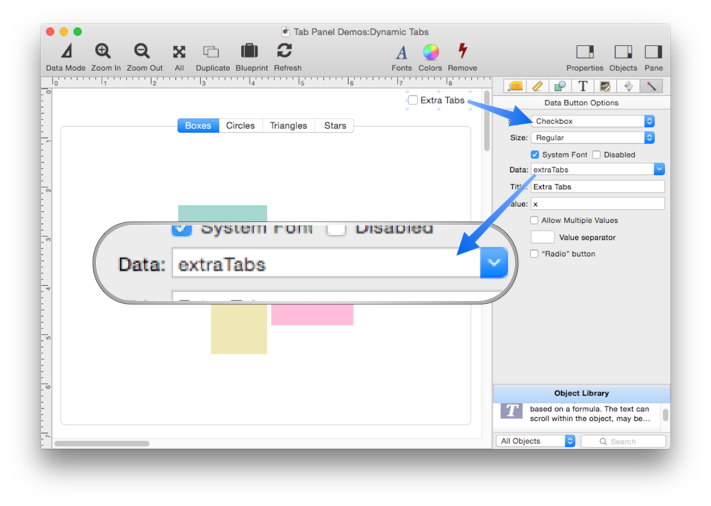The height and width of the screenshot is (506, 711).
Task: Switch to the Triangles tab
Action: coord(288,126)
